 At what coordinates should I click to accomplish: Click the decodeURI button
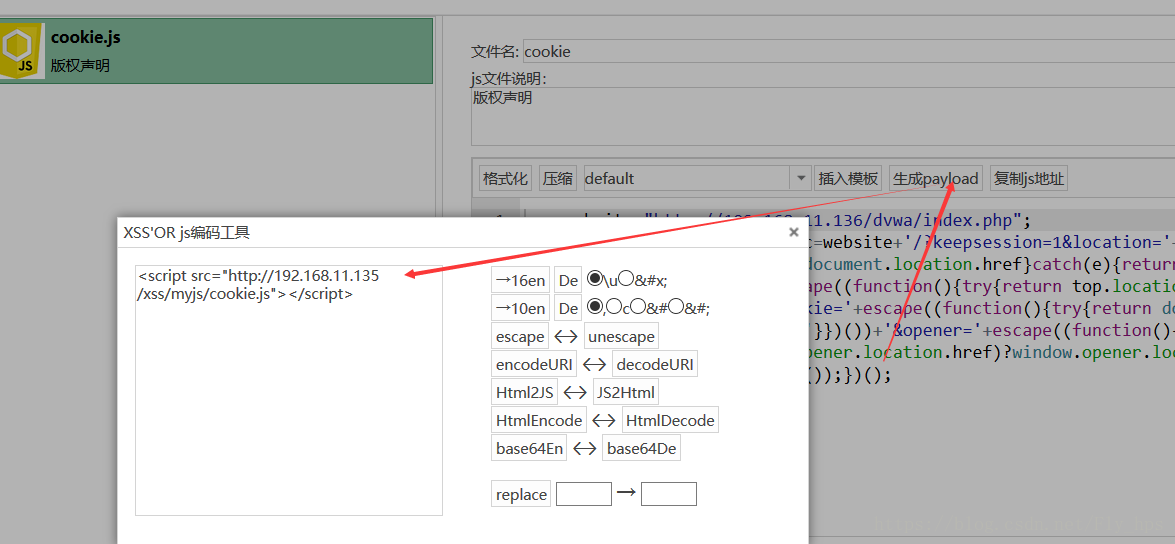point(655,365)
